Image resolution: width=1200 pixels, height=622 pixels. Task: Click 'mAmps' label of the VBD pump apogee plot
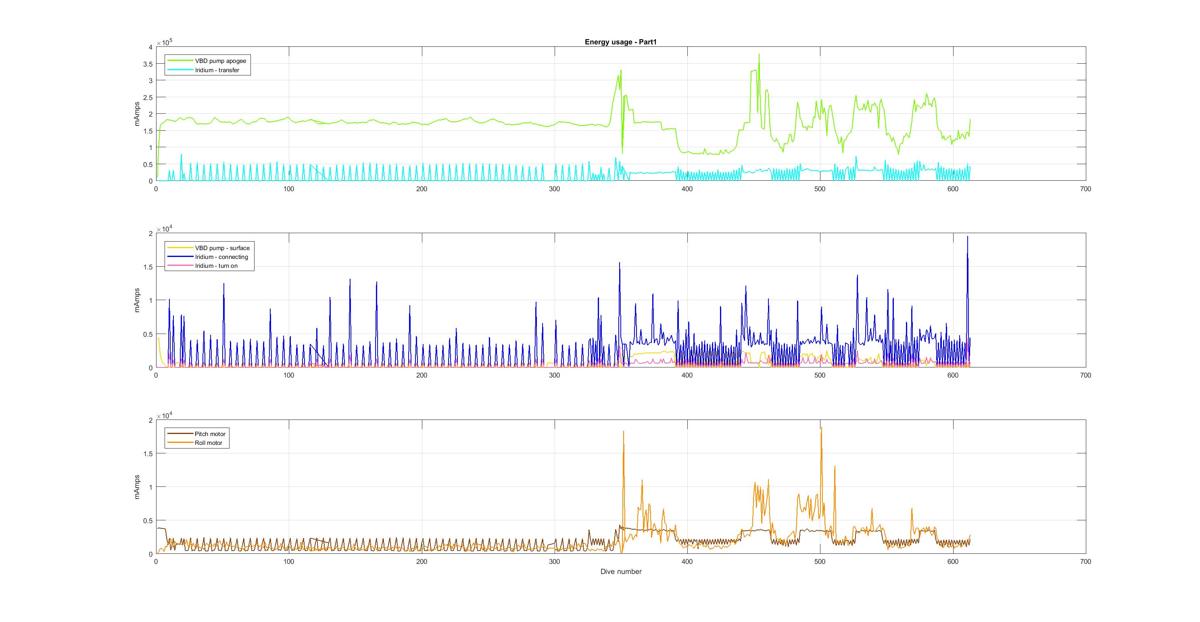[137, 114]
